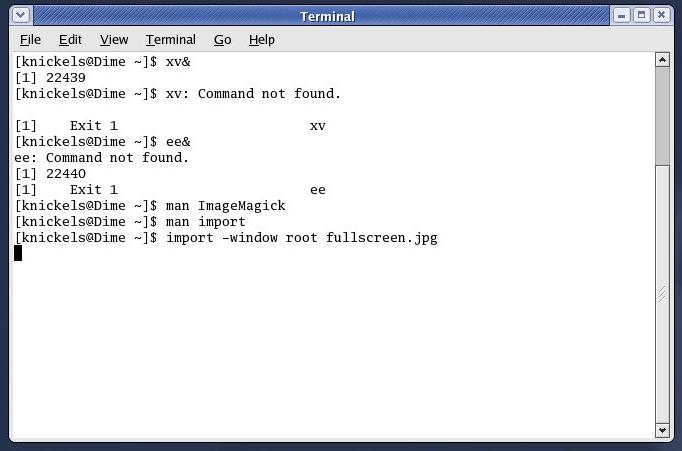Viewport: 682px width, 451px height.
Task: Open the View menu
Action: coord(114,40)
